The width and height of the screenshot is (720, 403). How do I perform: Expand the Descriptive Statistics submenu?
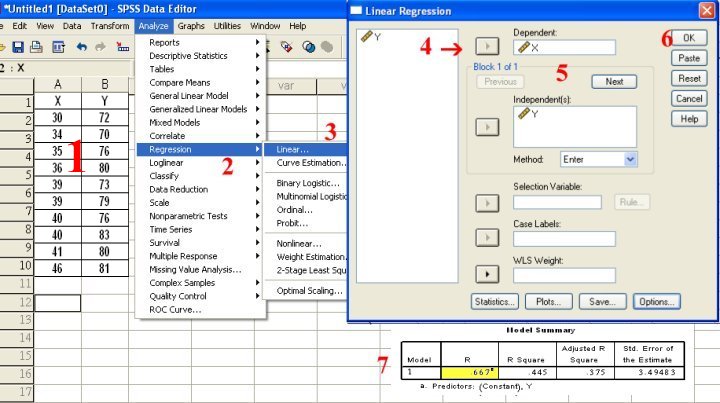tap(201, 56)
